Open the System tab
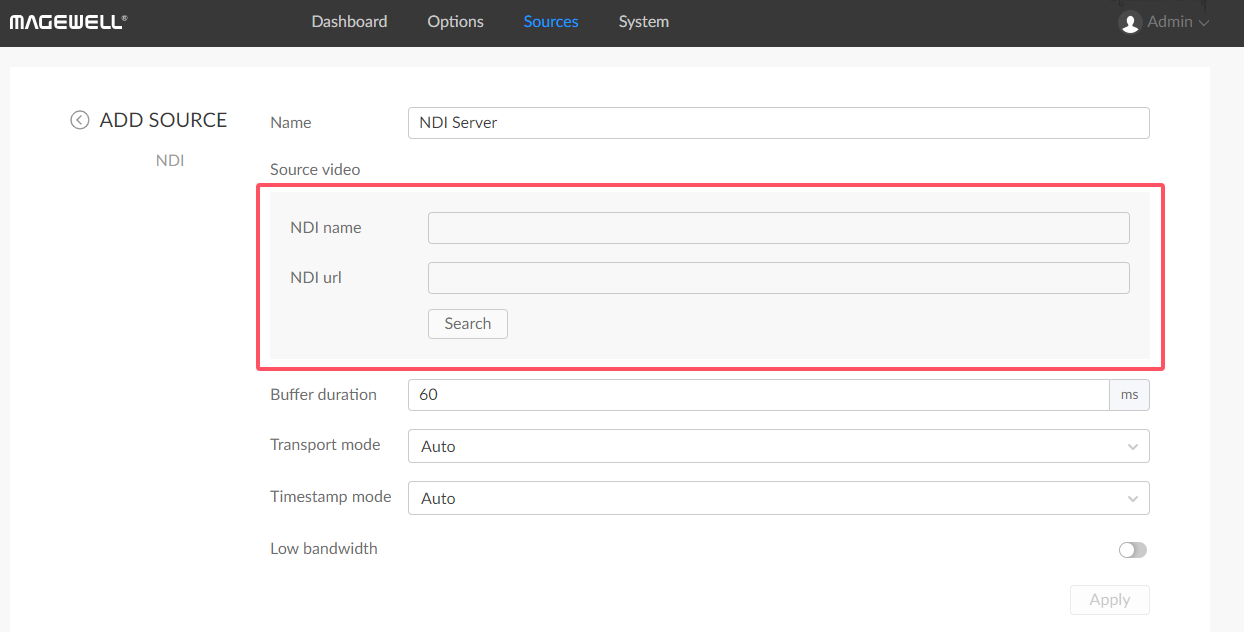 643,22
